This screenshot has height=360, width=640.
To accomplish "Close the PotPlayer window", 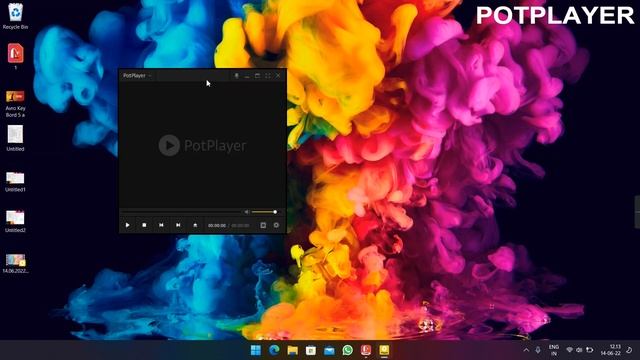I will pos(278,76).
